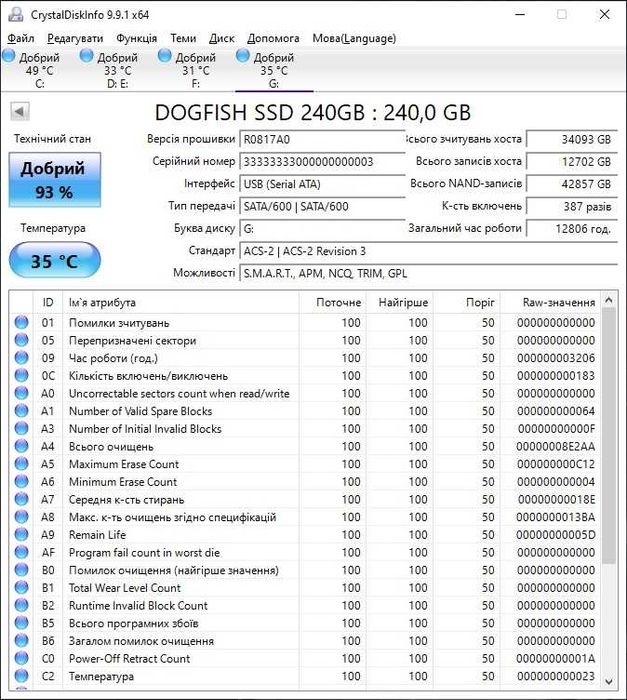
Task: Click total host writes value 12702 GB
Action: [x=572, y=162]
